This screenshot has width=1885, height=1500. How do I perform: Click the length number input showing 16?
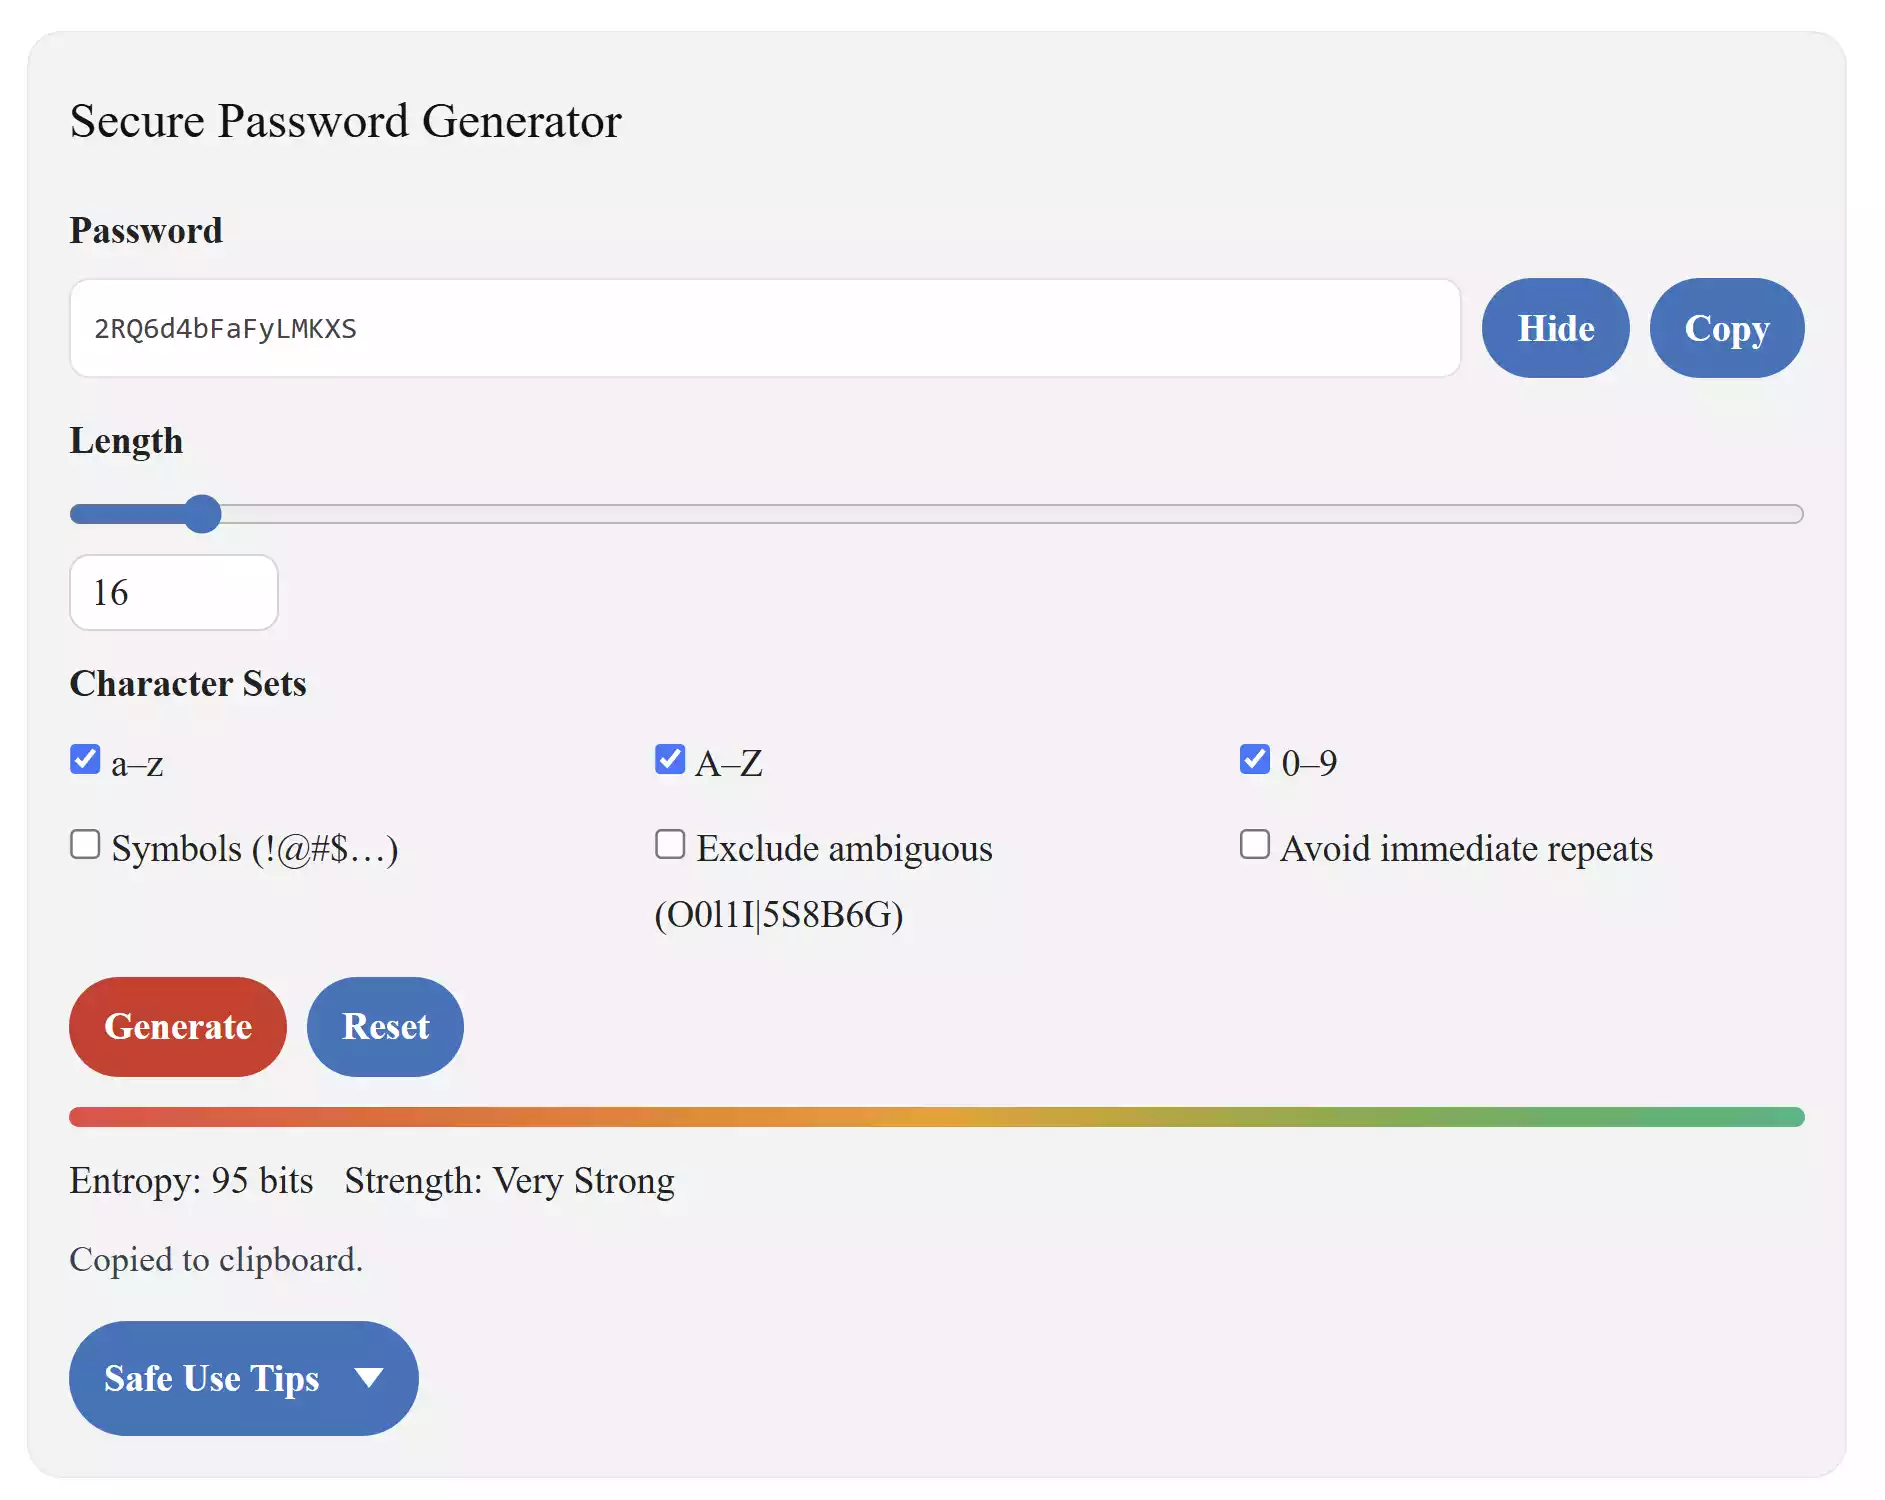point(173,592)
